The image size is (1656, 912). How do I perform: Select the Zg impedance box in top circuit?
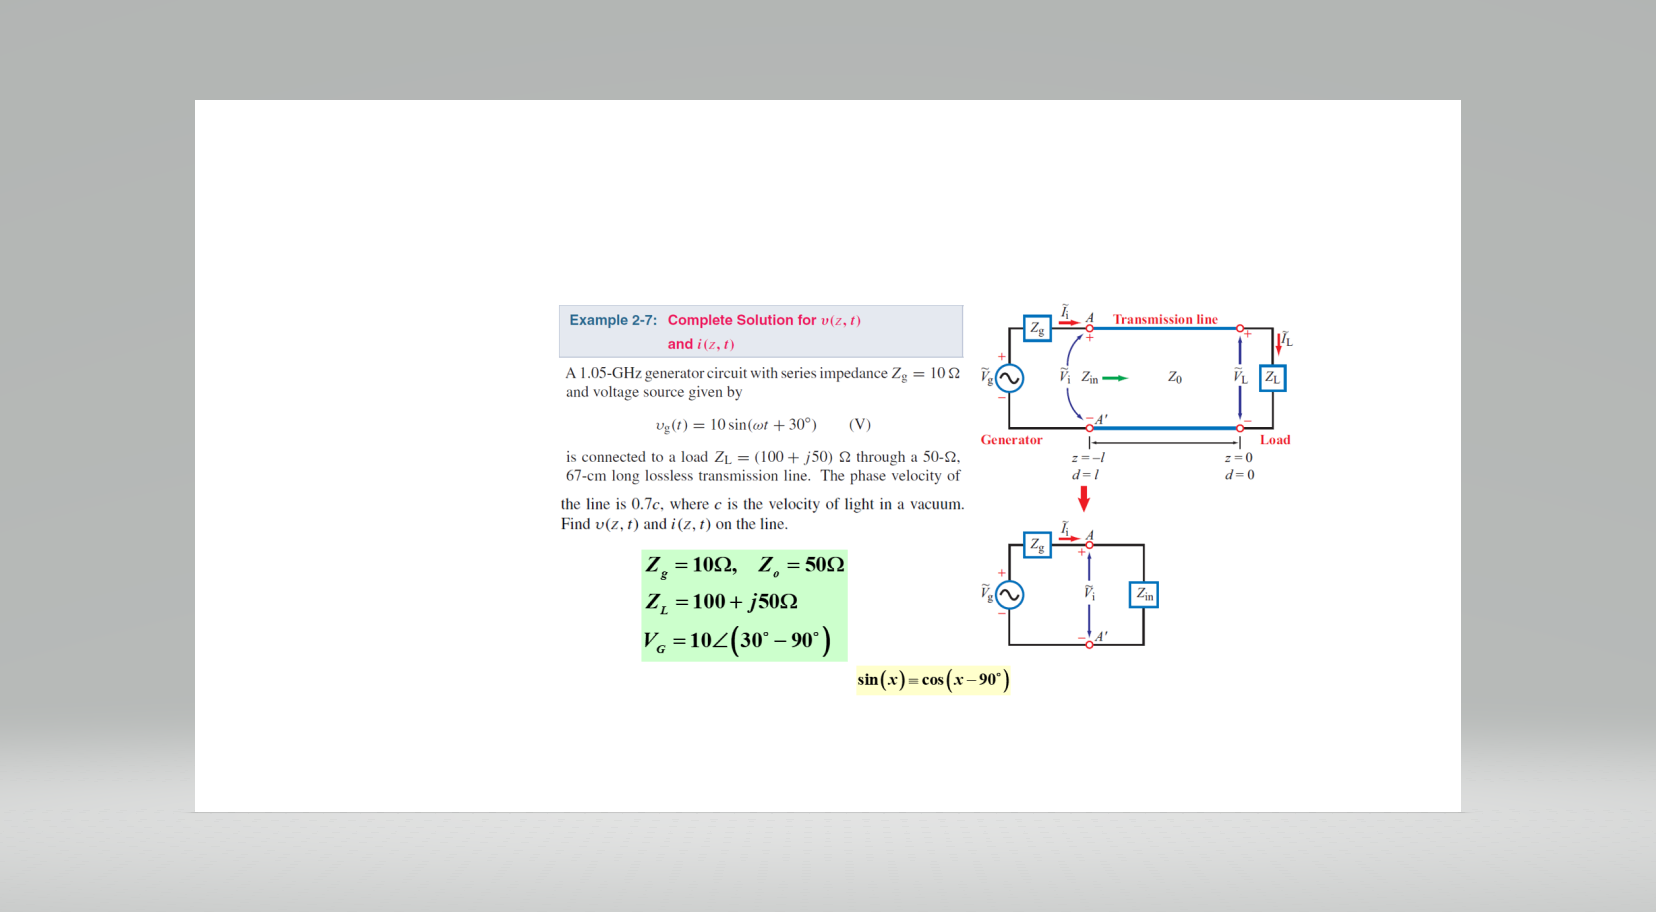pos(1038,329)
